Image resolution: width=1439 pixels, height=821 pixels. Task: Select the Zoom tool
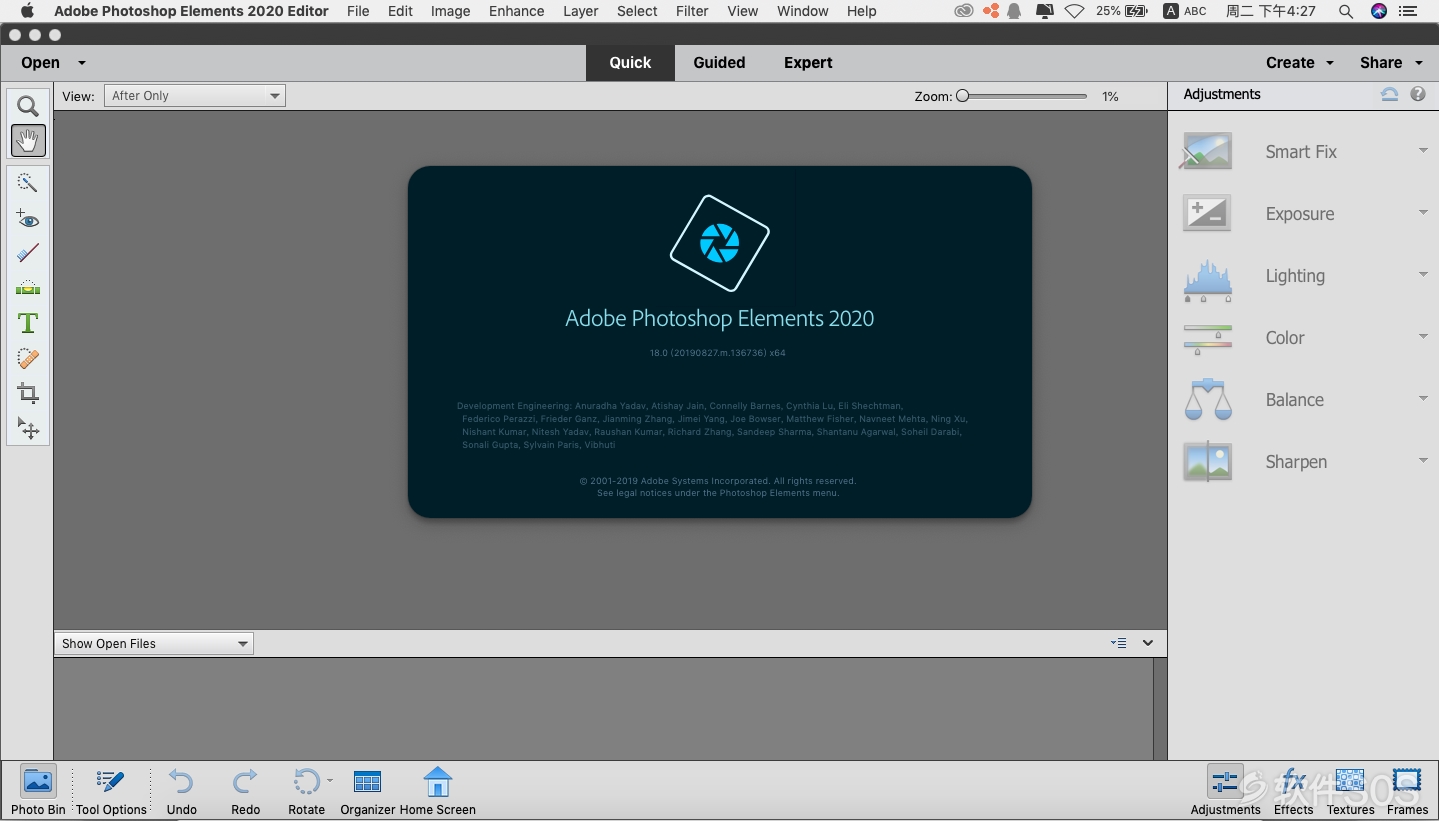[28, 106]
